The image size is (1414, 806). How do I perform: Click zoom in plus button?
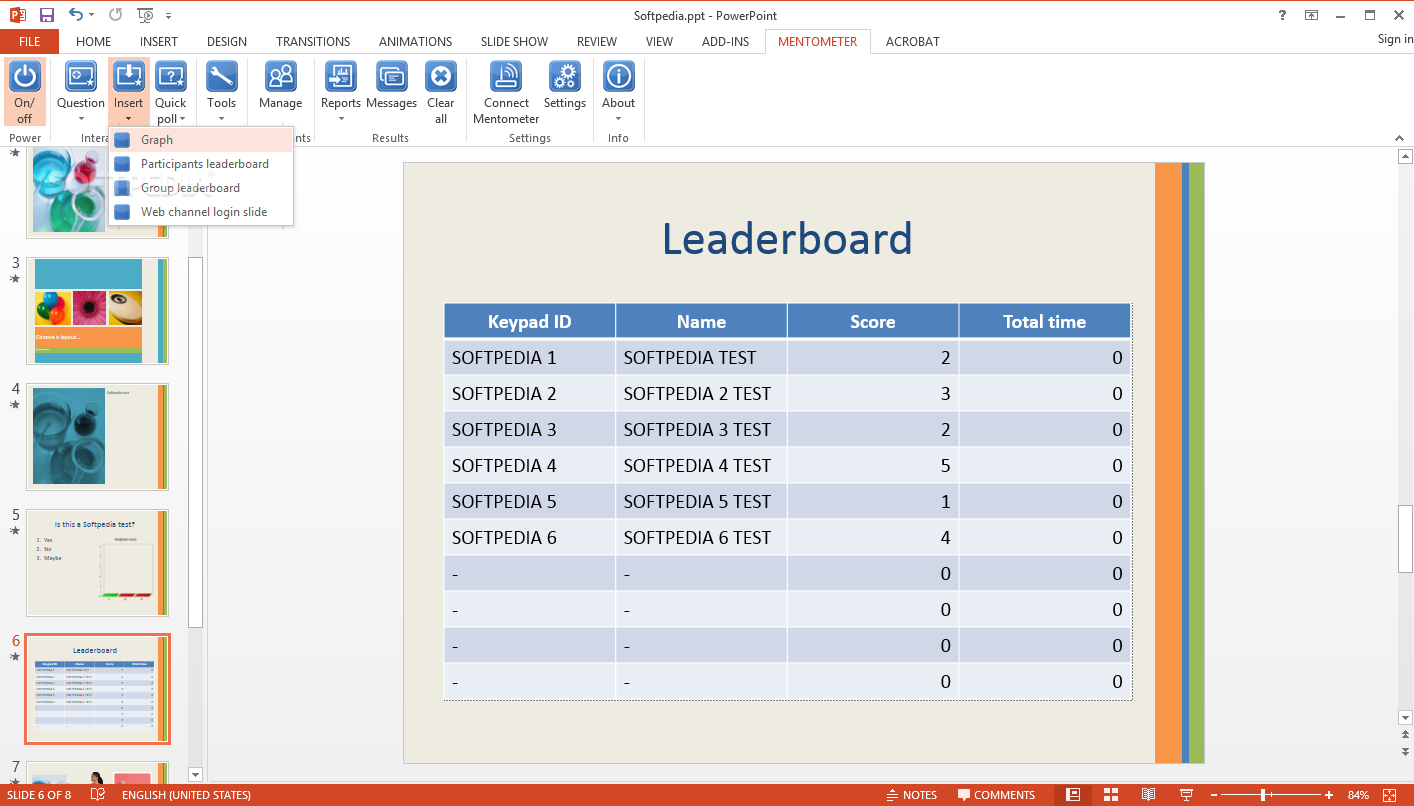click(1329, 795)
